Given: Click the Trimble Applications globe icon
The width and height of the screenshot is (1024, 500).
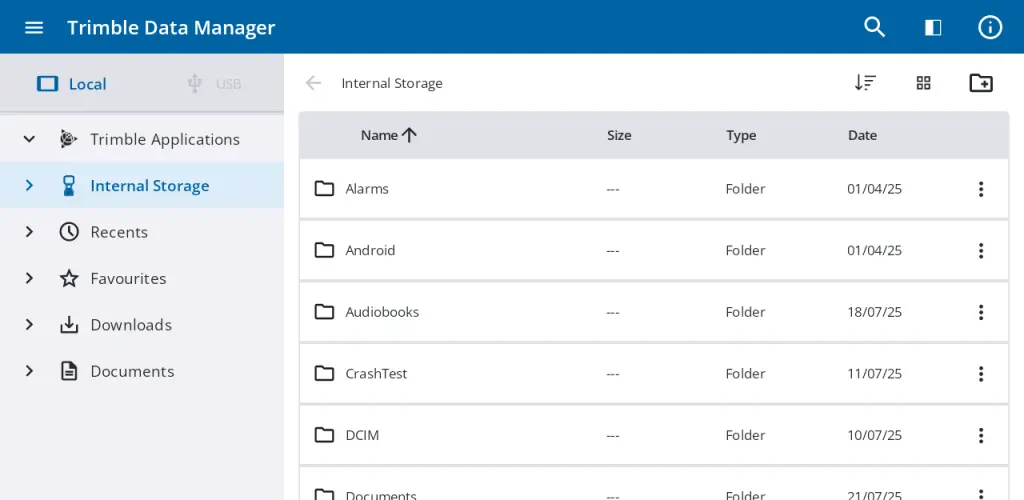Looking at the screenshot, I should 69,139.
